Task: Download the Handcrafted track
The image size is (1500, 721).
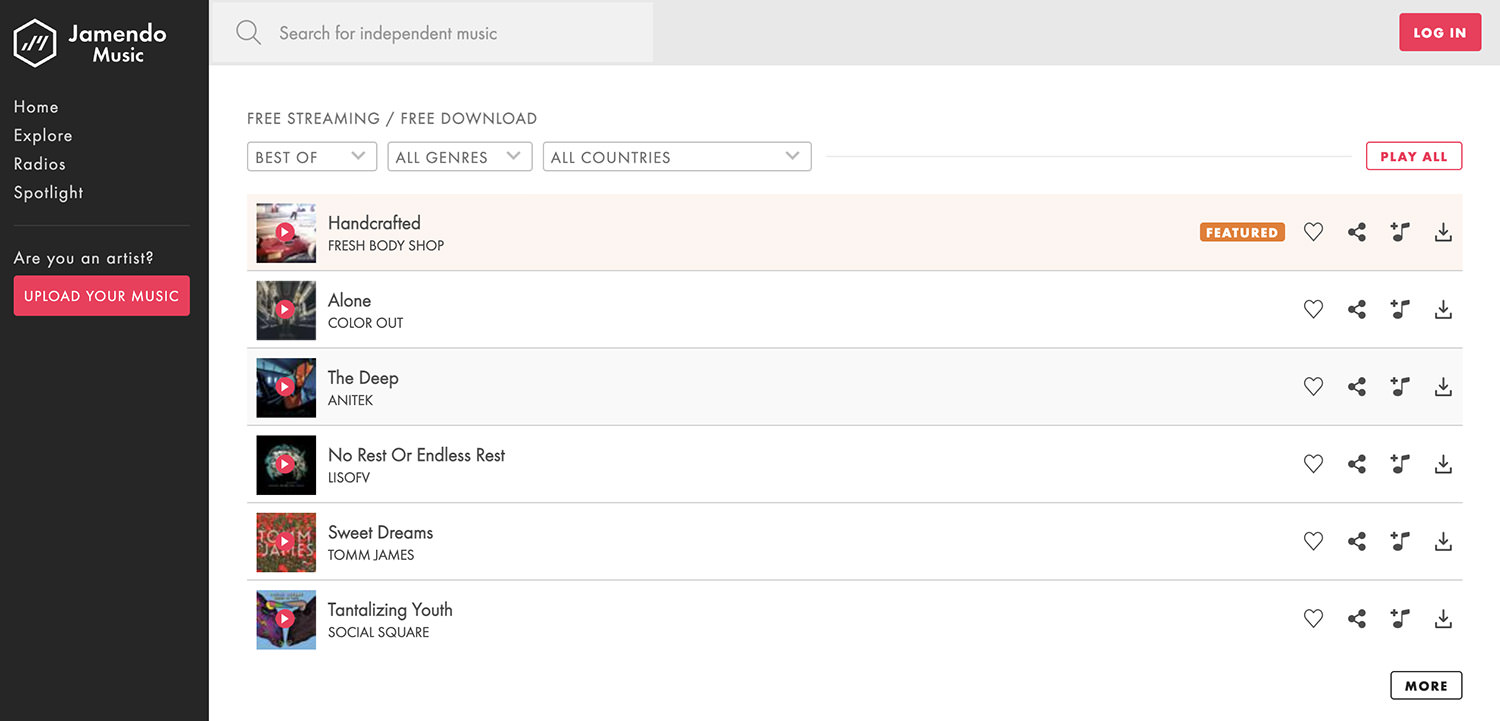Action: coord(1443,232)
